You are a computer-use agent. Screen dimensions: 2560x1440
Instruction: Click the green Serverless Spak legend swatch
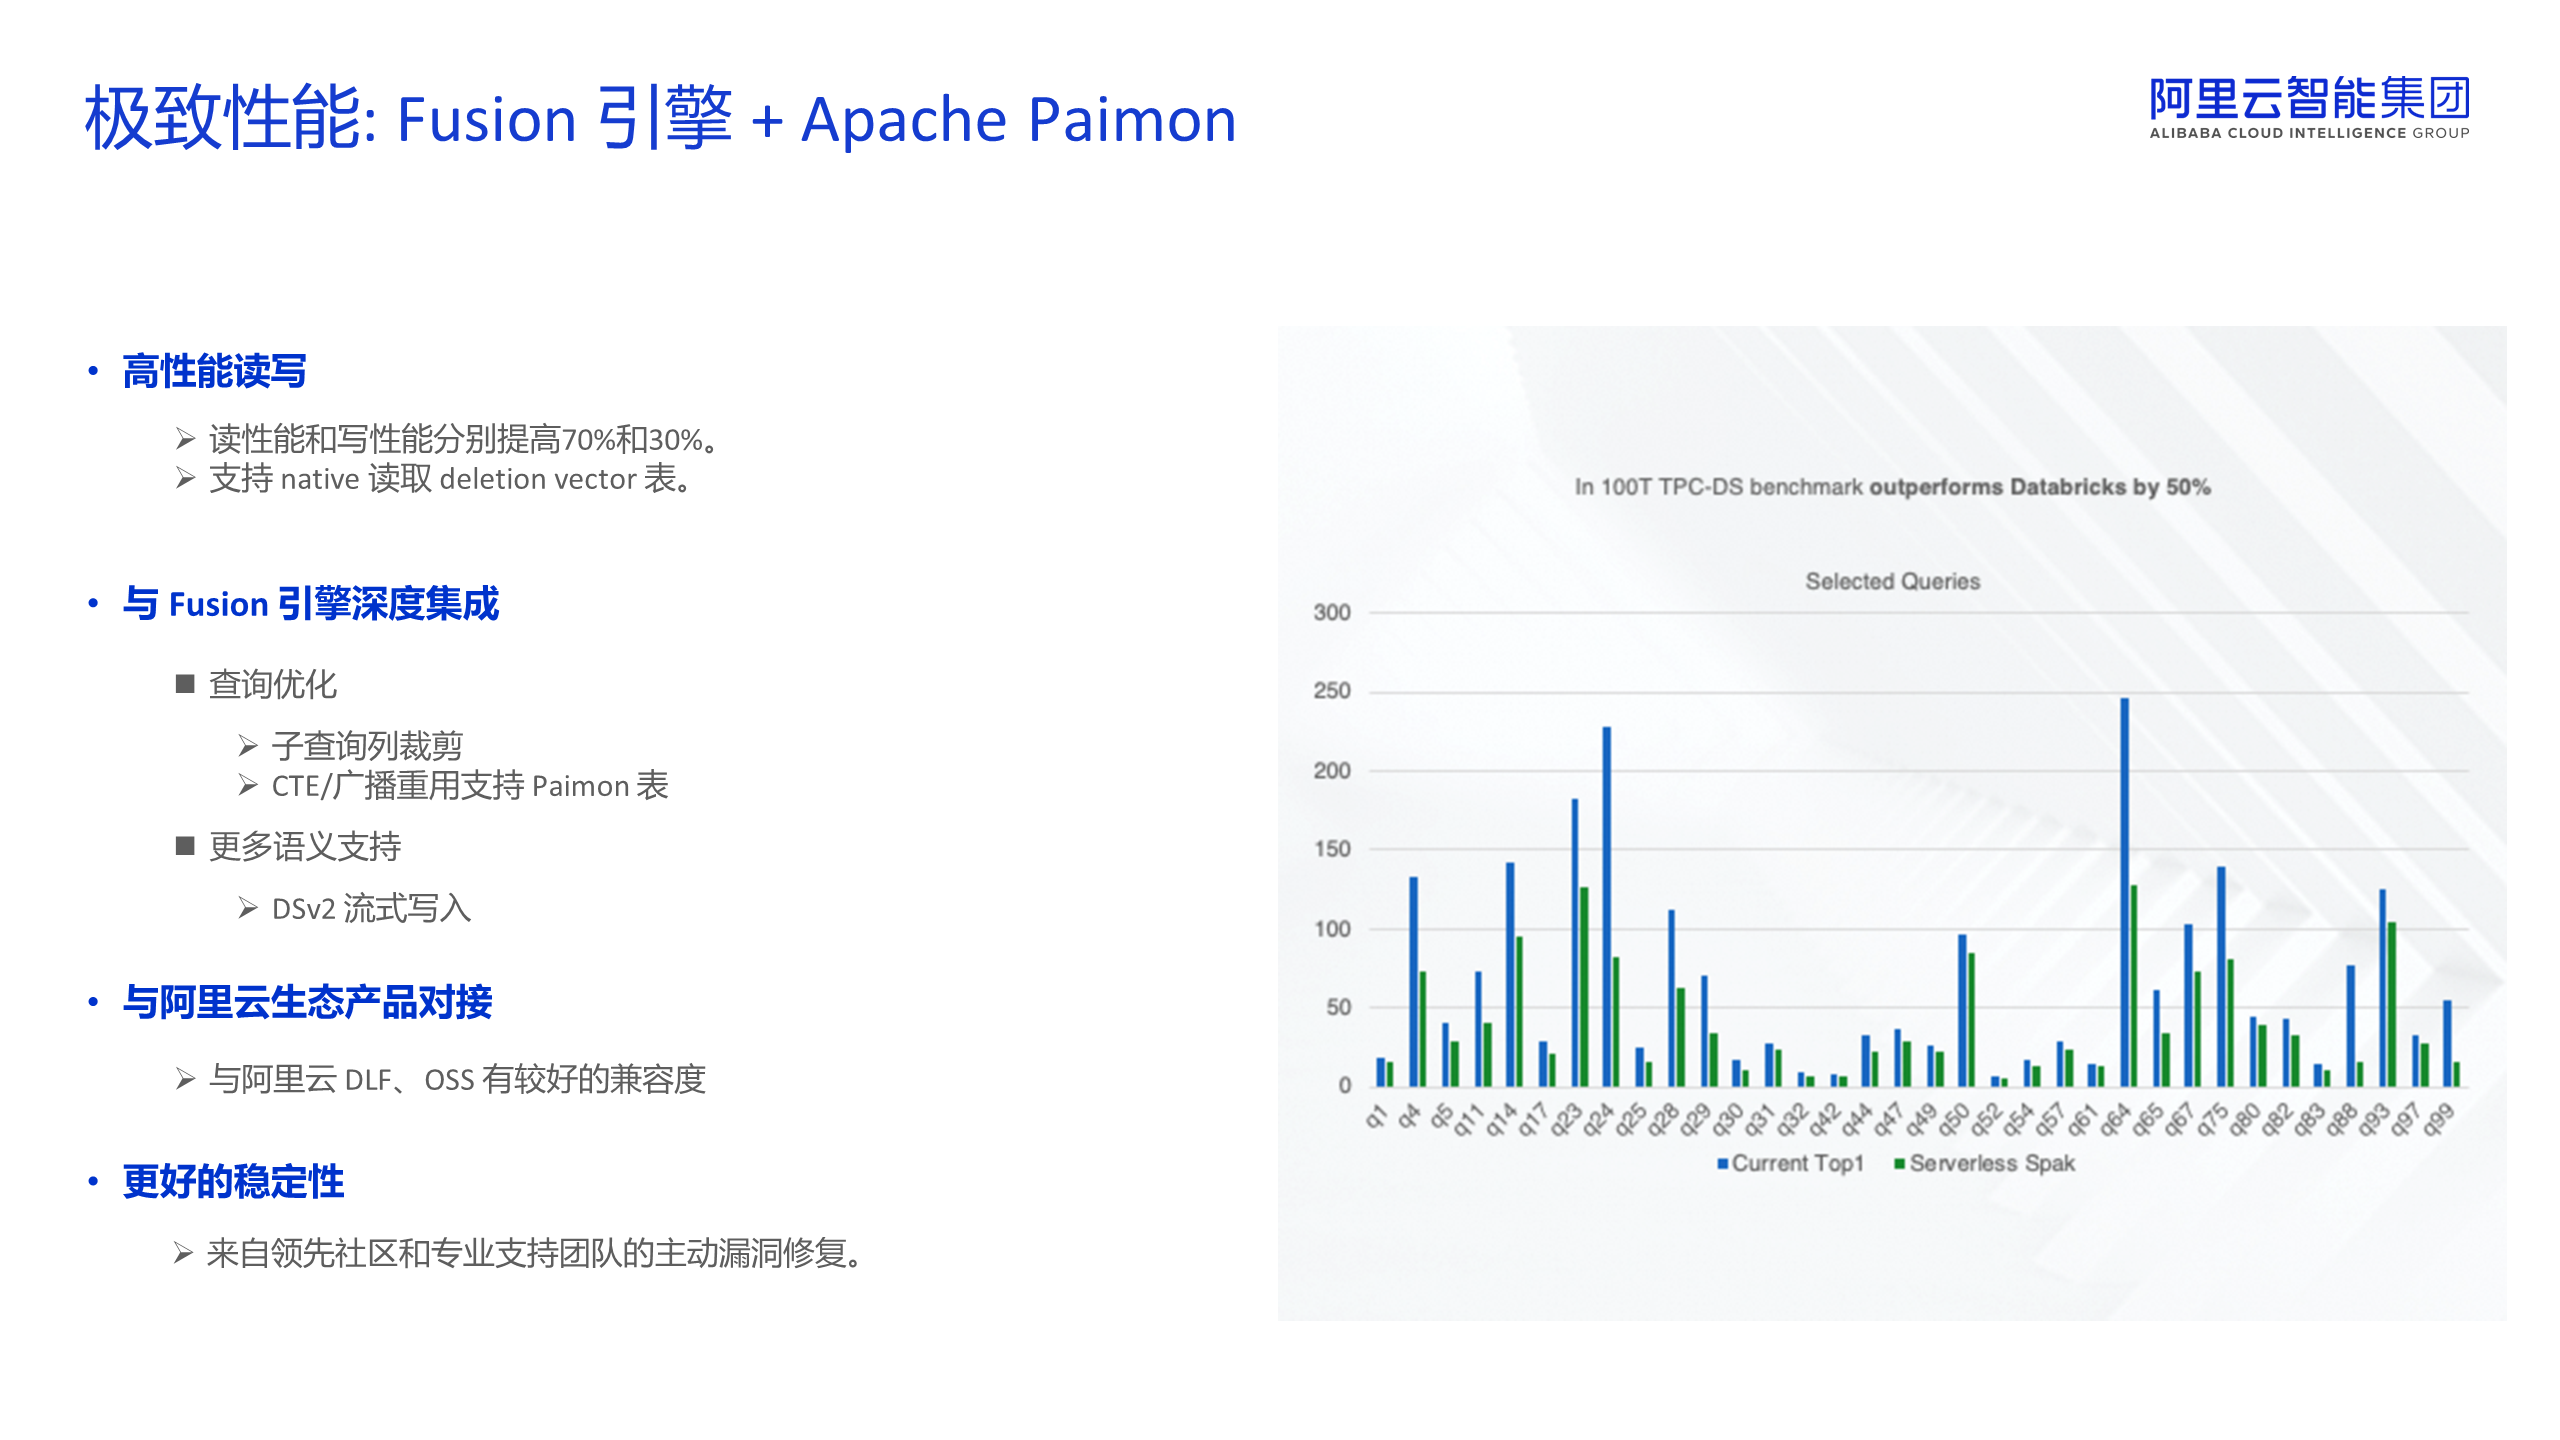(1899, 1164)
